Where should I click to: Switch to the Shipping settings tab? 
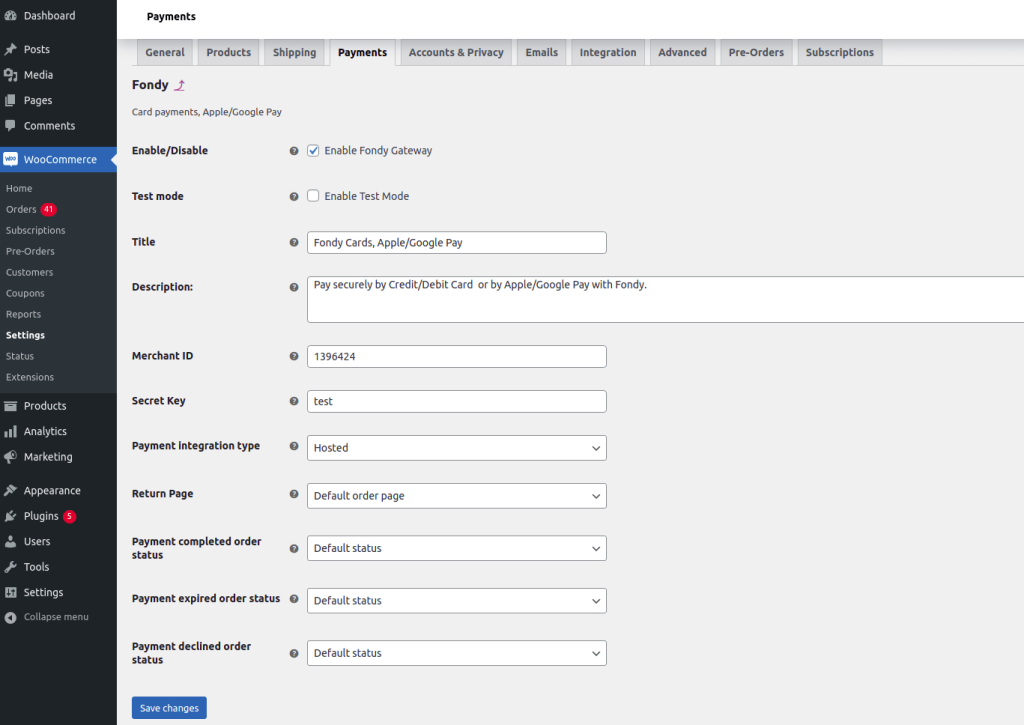click(295, 52)
